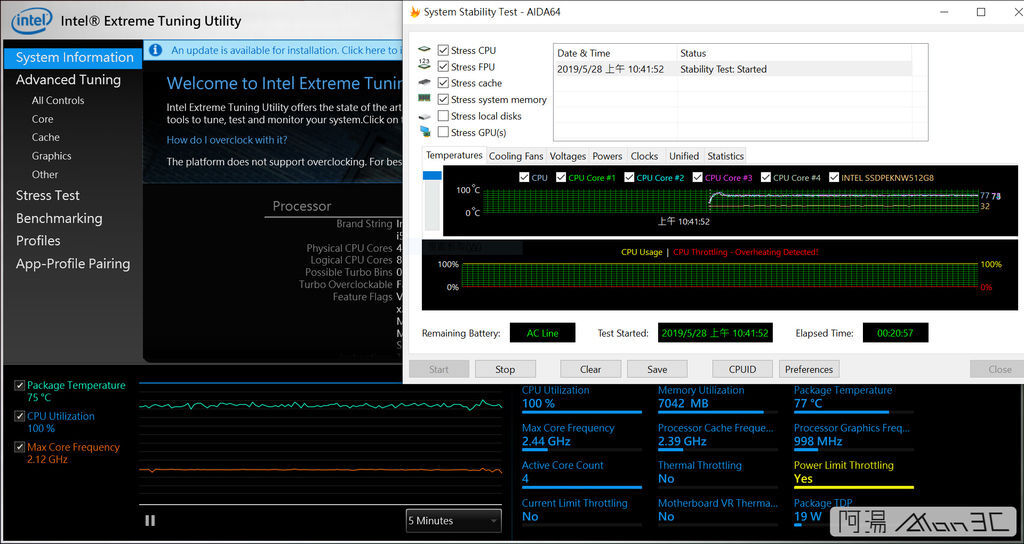1024x544 pixels.
Task: Click the Power Limit Throttling Yes value
Action: coord(803,479)
